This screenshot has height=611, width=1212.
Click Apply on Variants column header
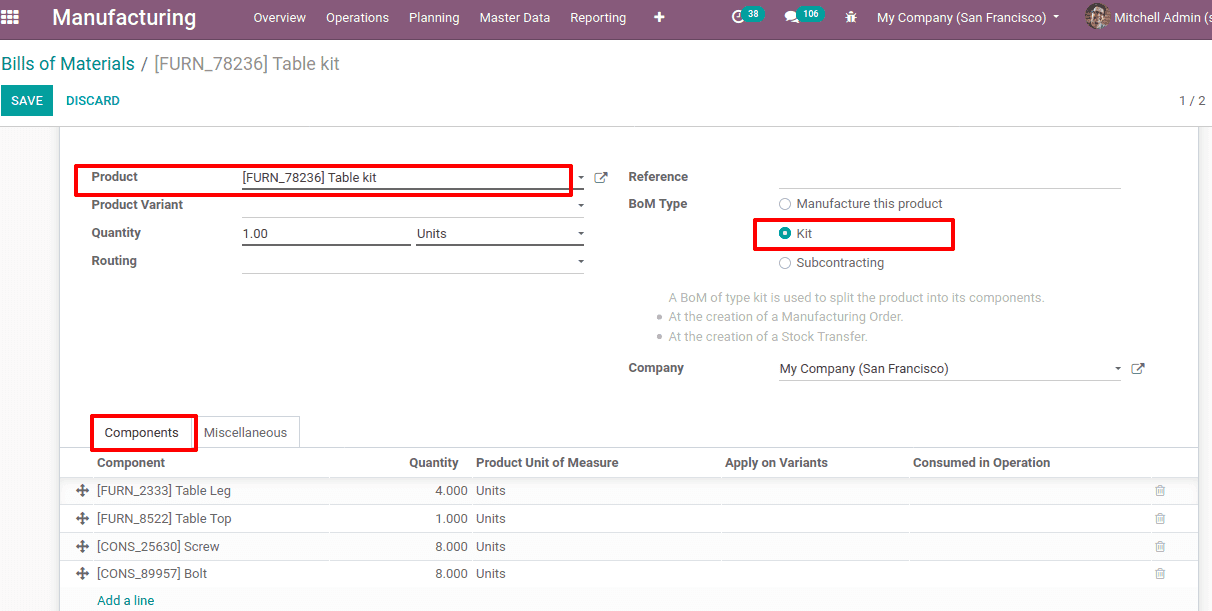tap(776, 463)
